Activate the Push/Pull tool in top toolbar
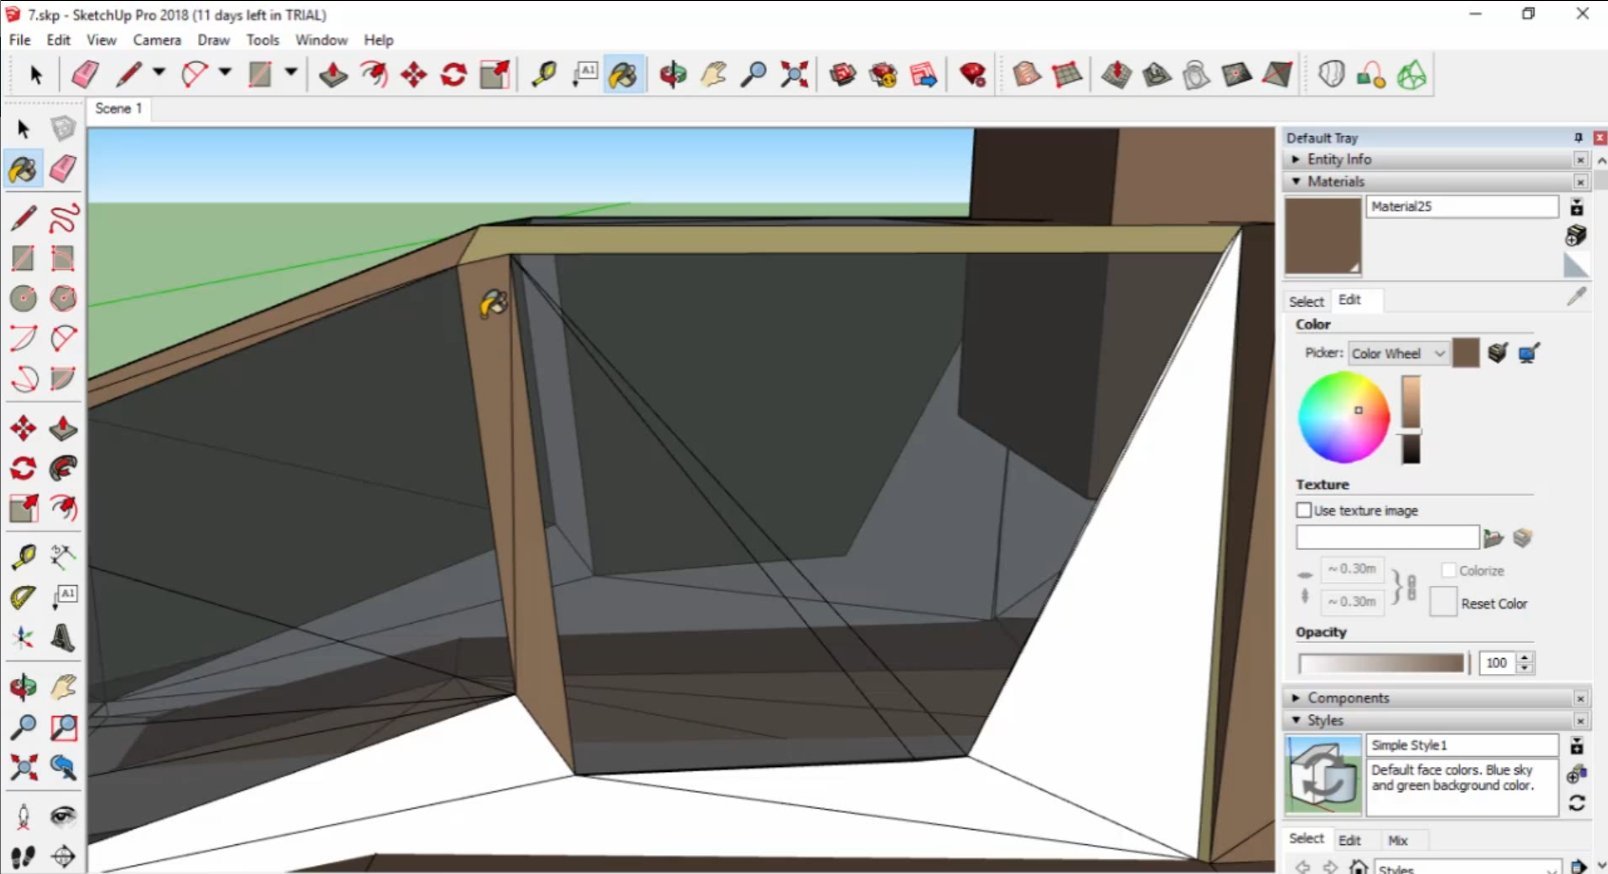Viewport: 1608px width, 874px height. click(x=333, y=75)
